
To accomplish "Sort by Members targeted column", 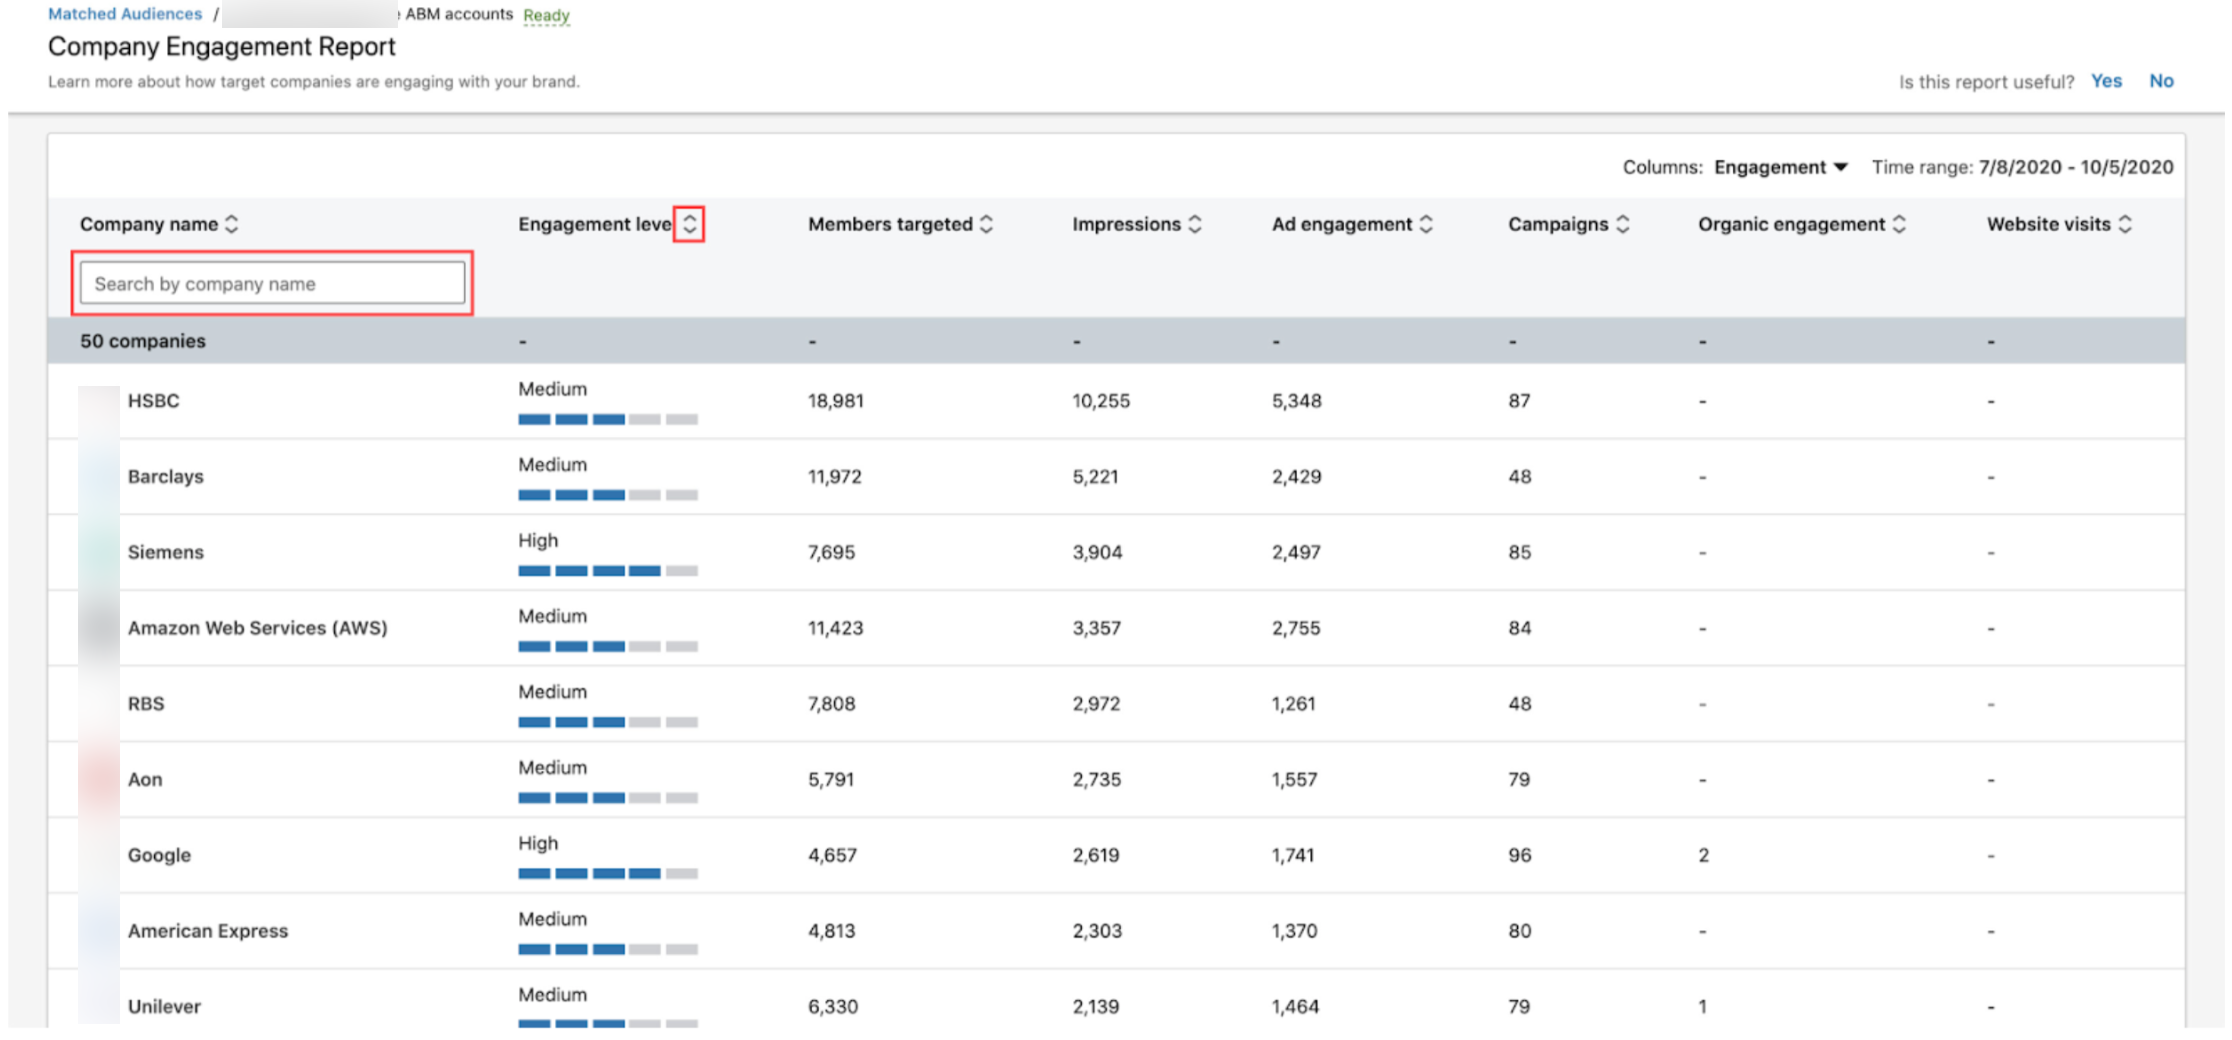I will click(x=984, y=224).
